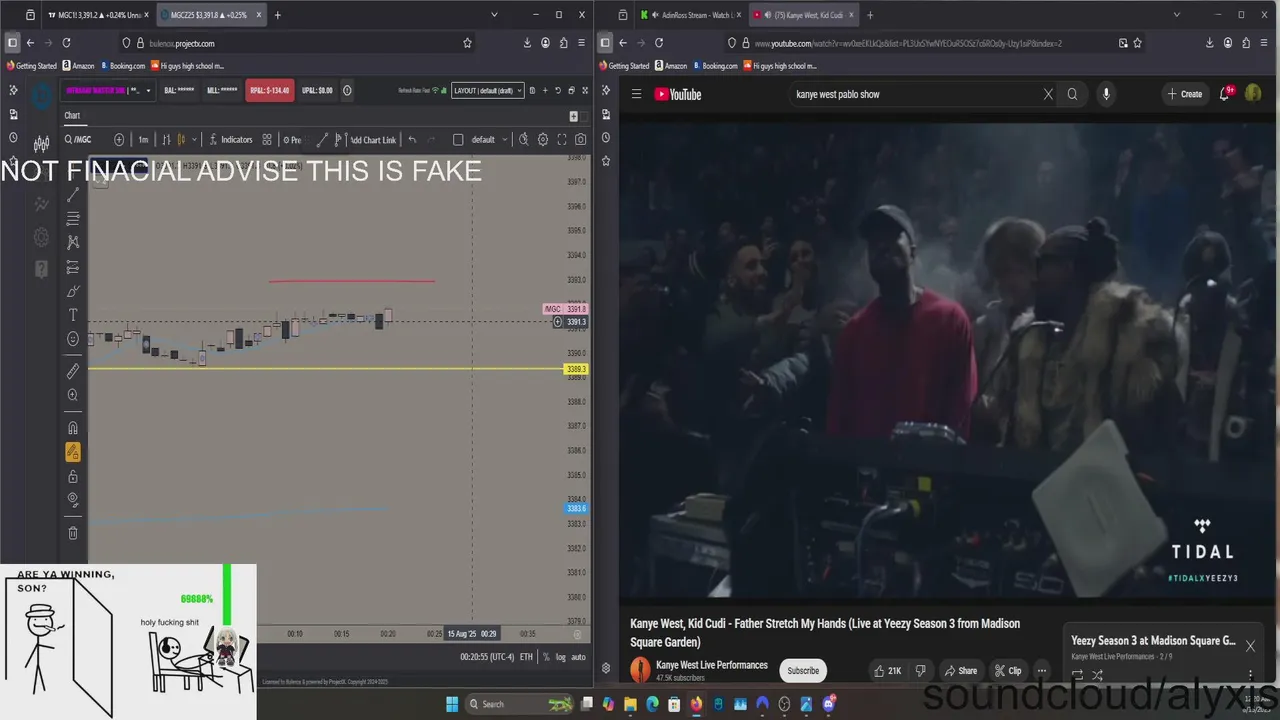Open the YouTube hamburger guide menu
The width and height of the screenshot is (1280, 720).
click(x=636, y=94)
